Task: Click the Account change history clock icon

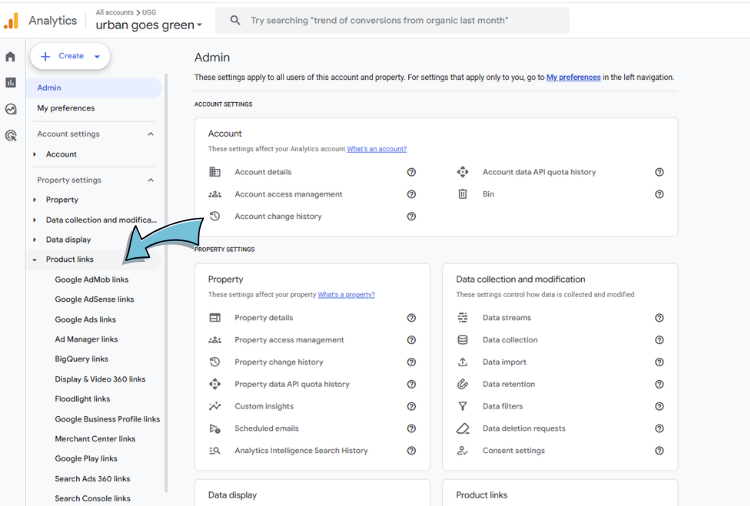Action: [x=215, y=216]
